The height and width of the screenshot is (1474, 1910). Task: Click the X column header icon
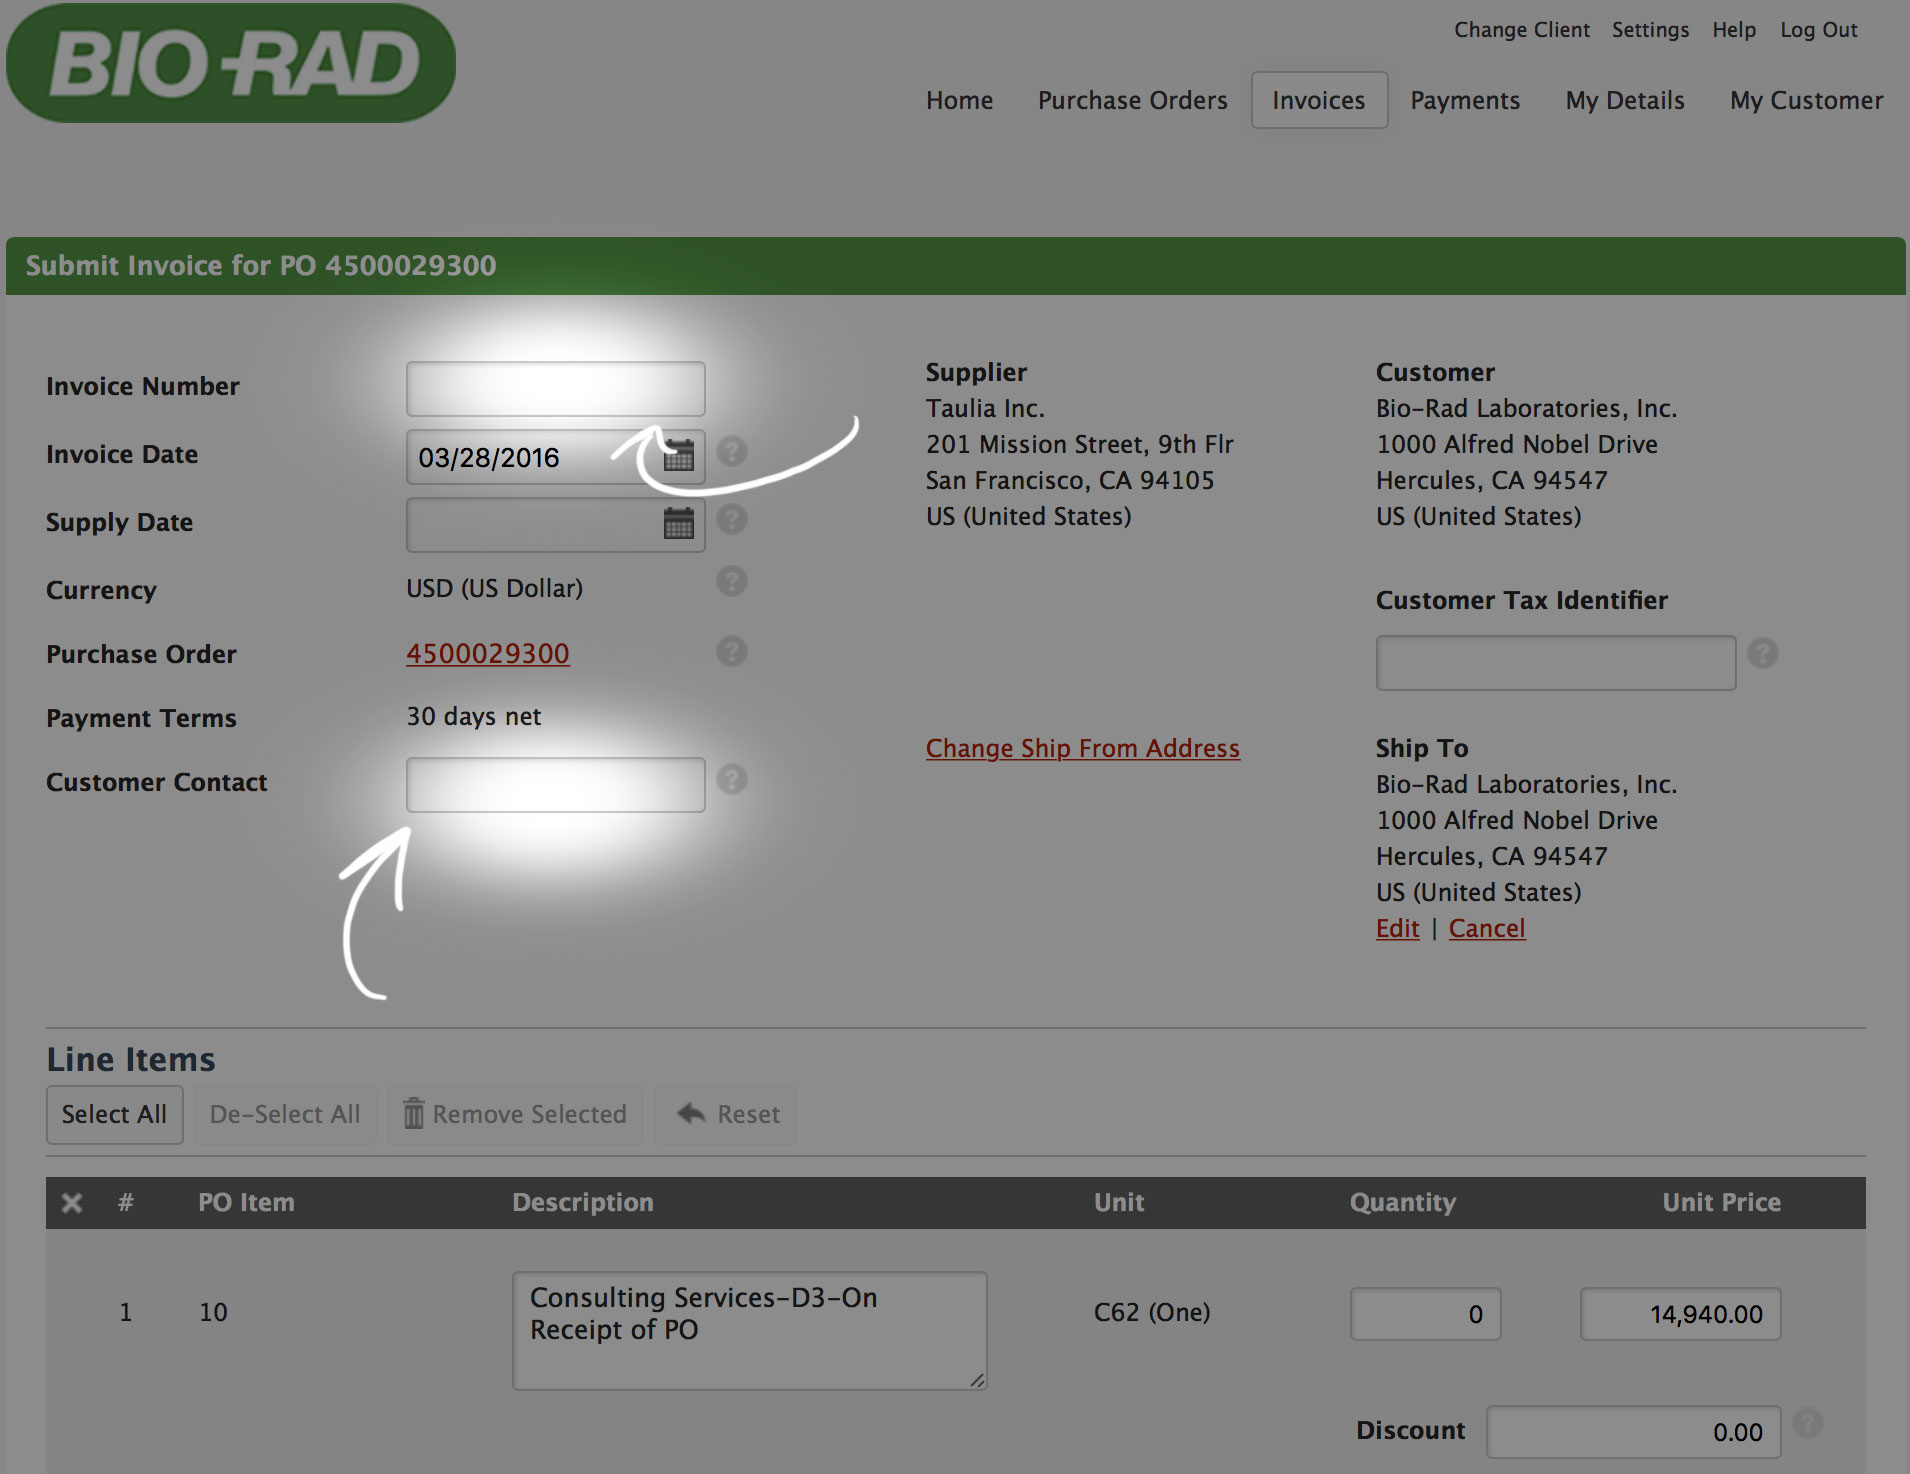72,1202
